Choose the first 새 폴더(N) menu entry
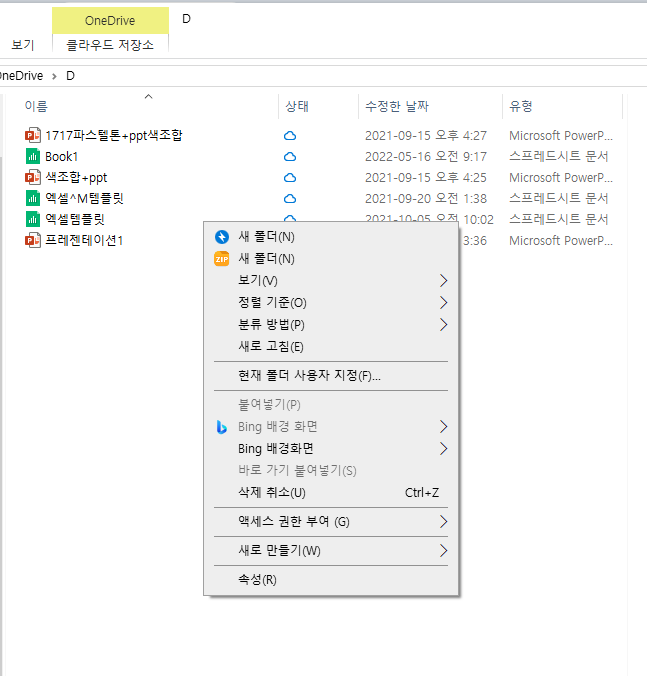Image resolution: width=647 pixels, height=676 pixels. tap(331, 237)
